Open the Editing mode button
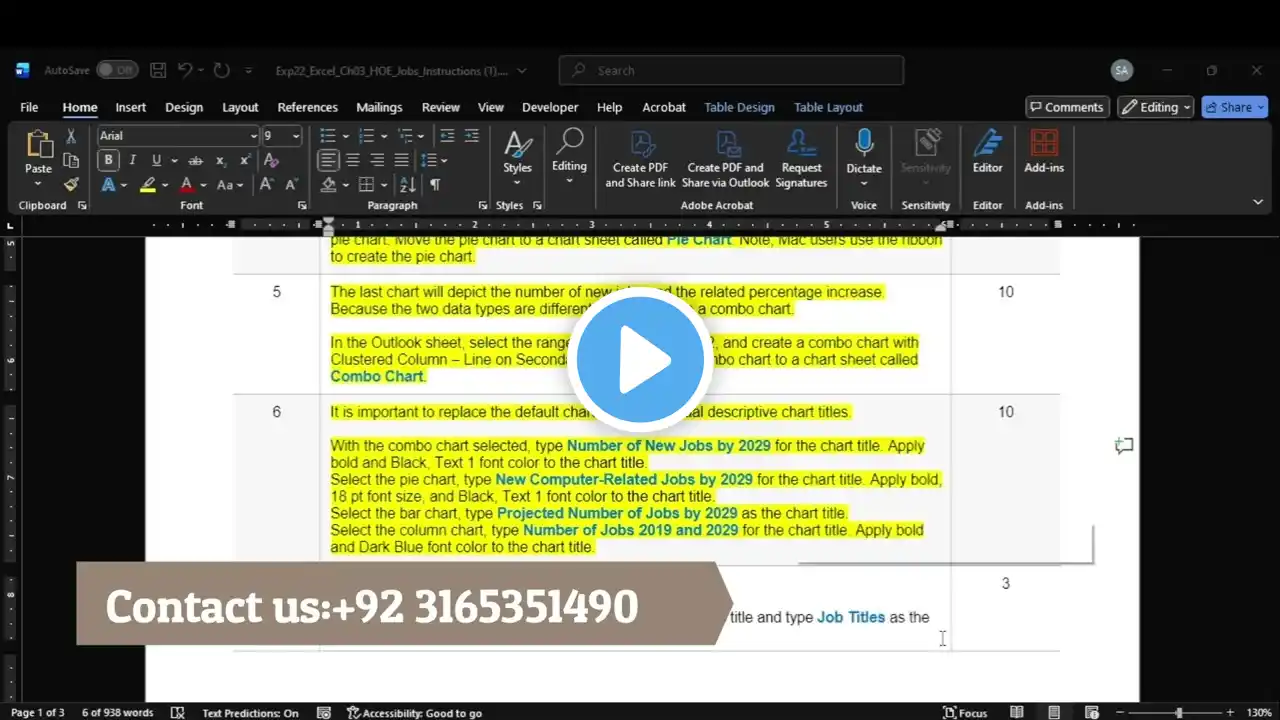This screenshot has height=720, width=1280. 1155,107
